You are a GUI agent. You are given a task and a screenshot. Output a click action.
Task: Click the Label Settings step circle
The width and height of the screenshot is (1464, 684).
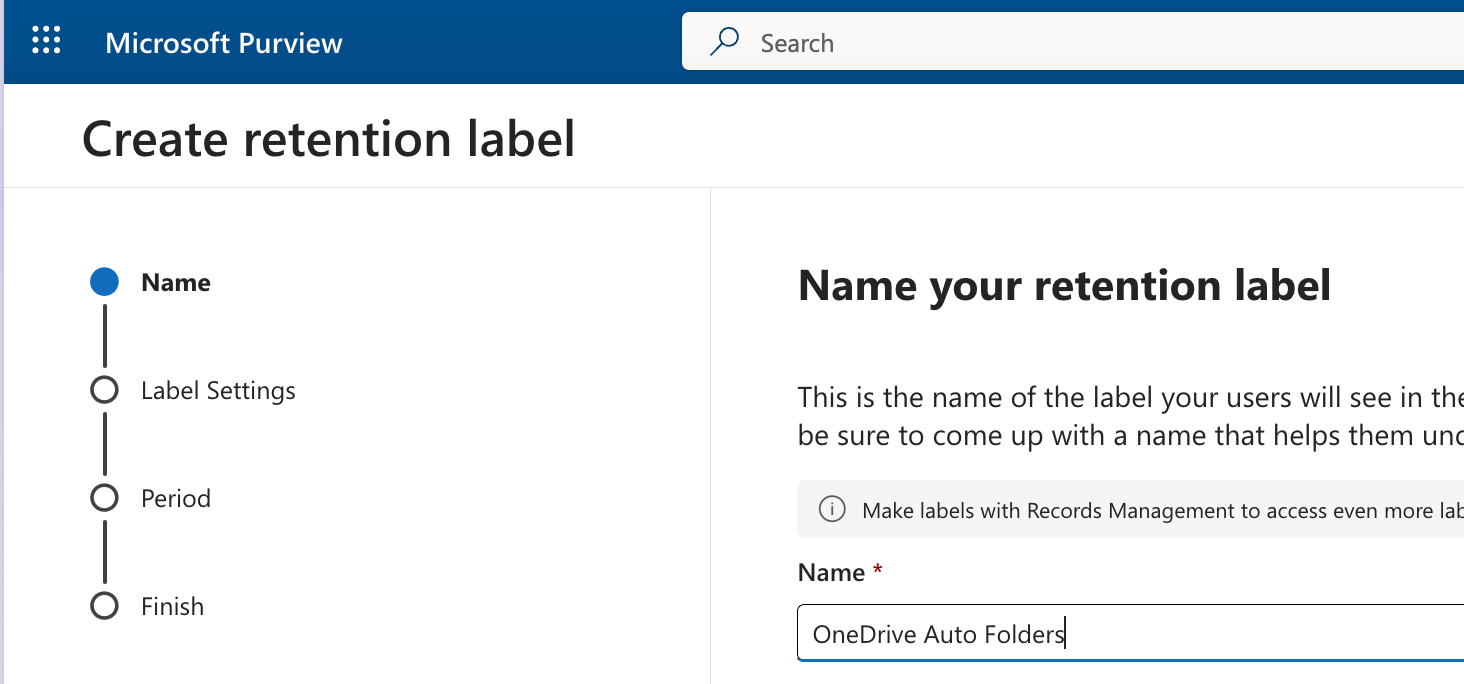[x=104, y=389]
